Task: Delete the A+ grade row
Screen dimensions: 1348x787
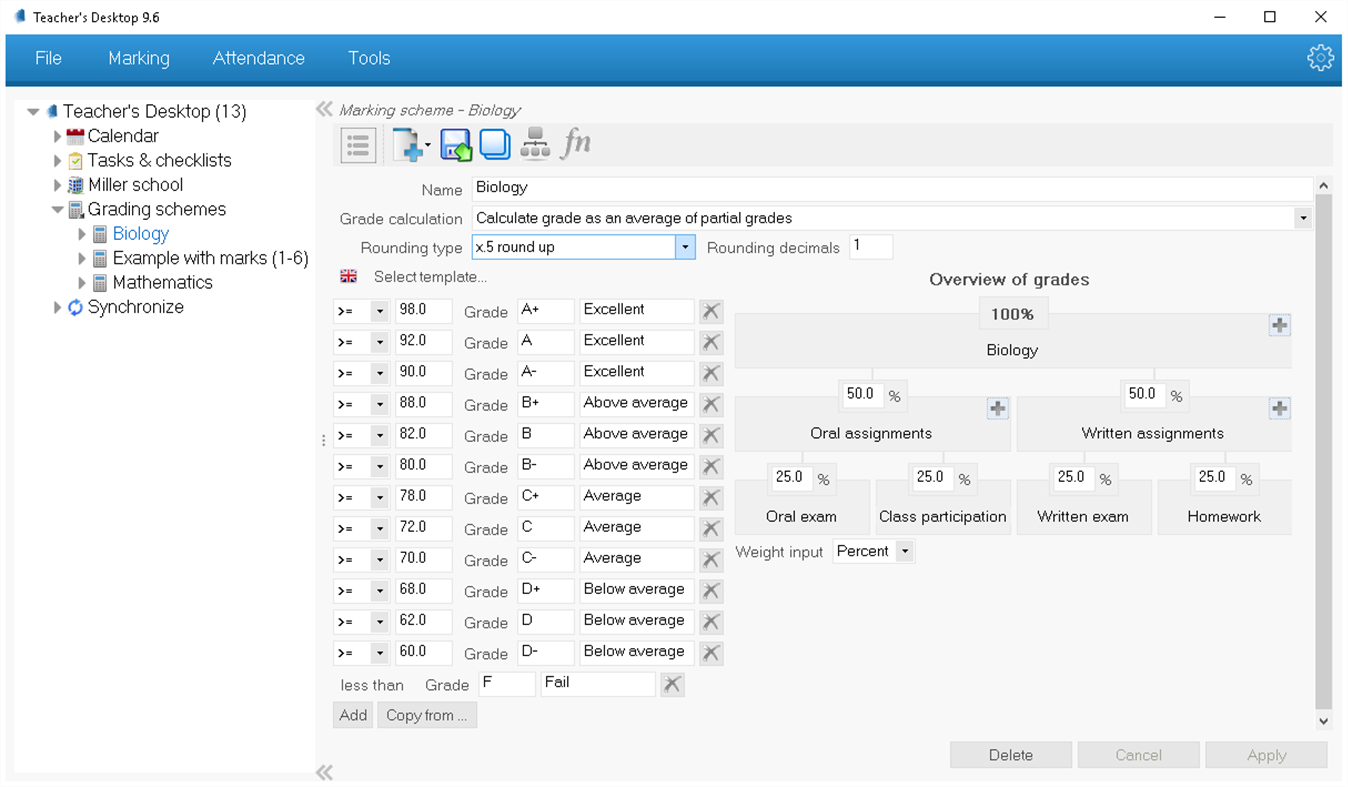Action: pos(711,310)
